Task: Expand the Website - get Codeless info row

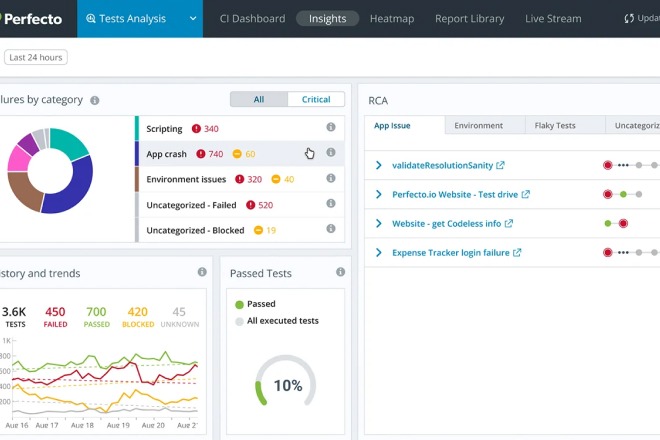Action: pyautogui.click(x=378, y=224)
